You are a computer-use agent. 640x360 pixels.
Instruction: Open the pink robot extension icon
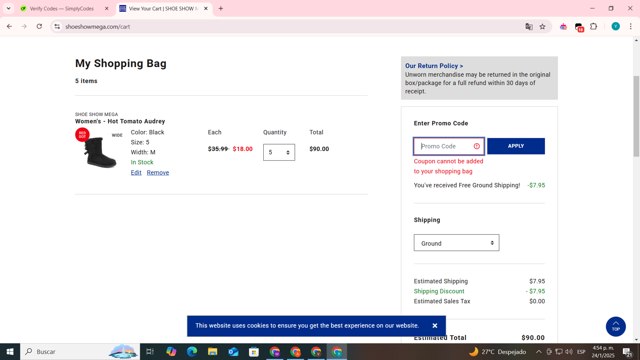[x=563, y=27]
